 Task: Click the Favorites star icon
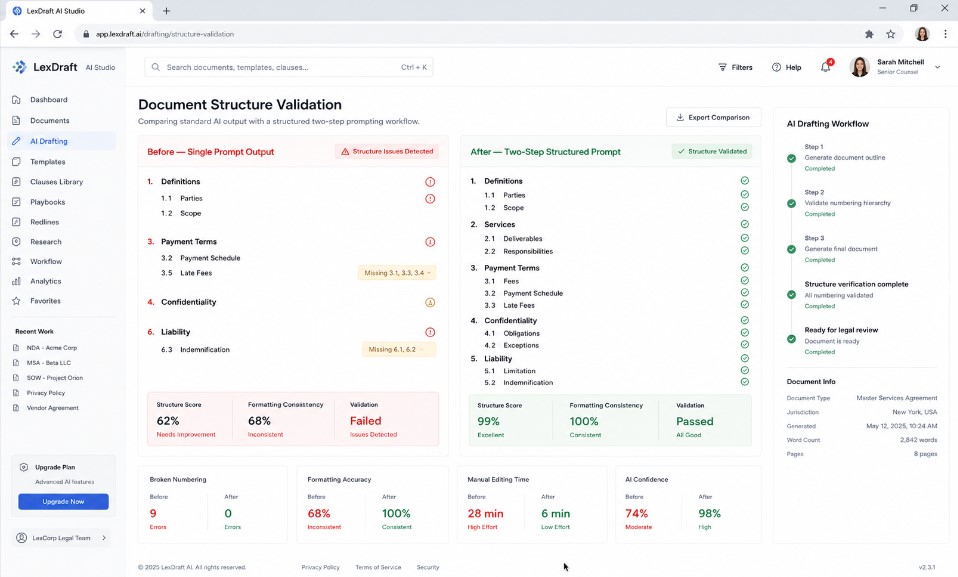click(16, 301)
